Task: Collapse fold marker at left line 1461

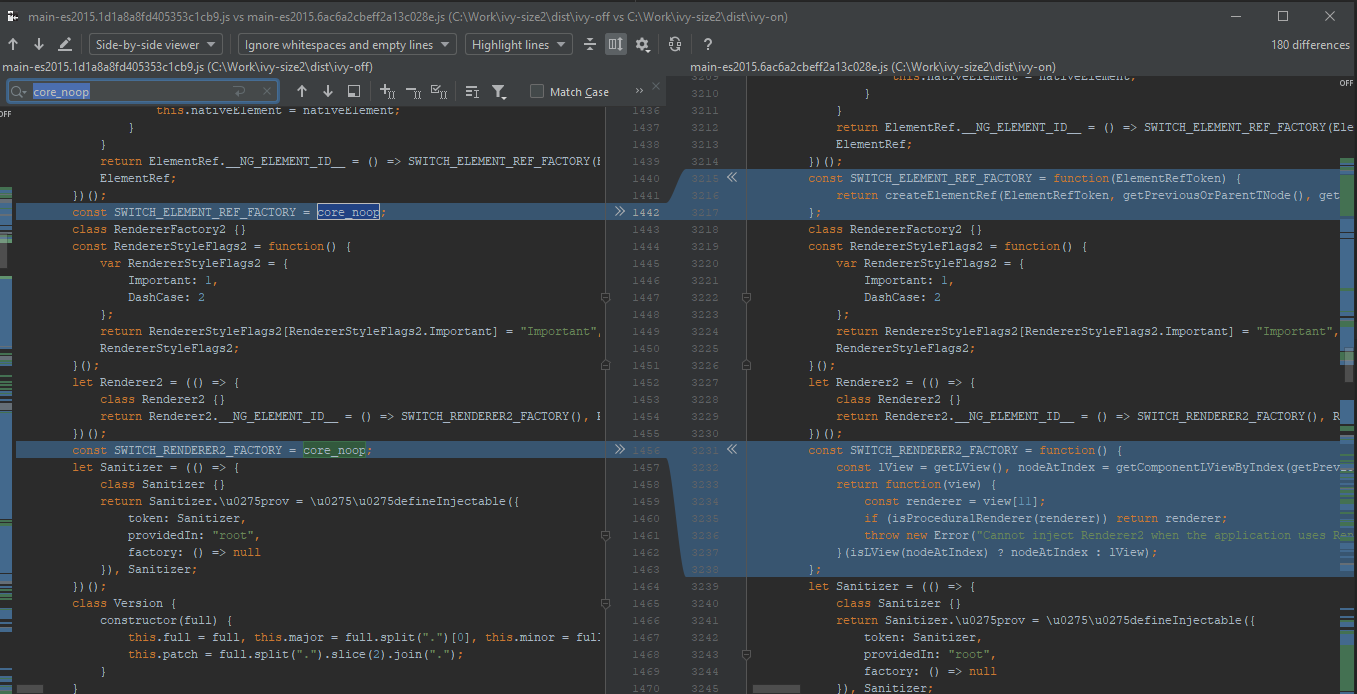Action: 605,535
